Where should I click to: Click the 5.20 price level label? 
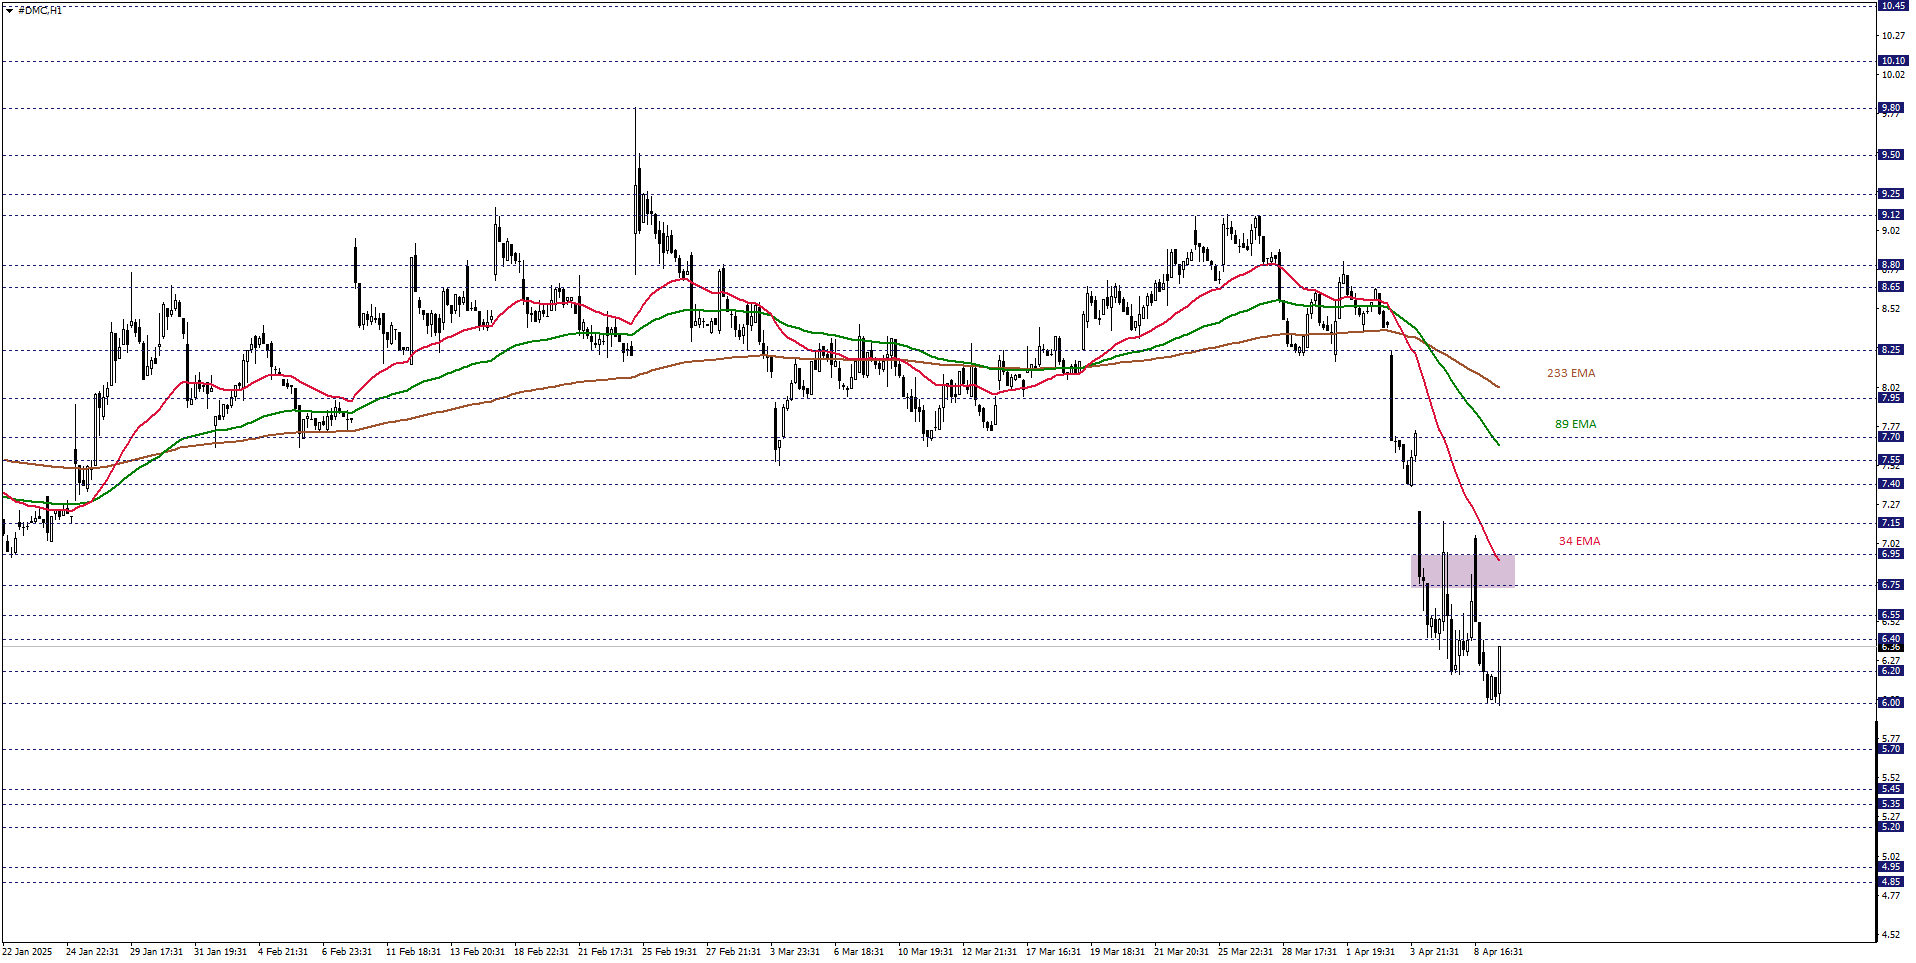(x=1890, y=827)
